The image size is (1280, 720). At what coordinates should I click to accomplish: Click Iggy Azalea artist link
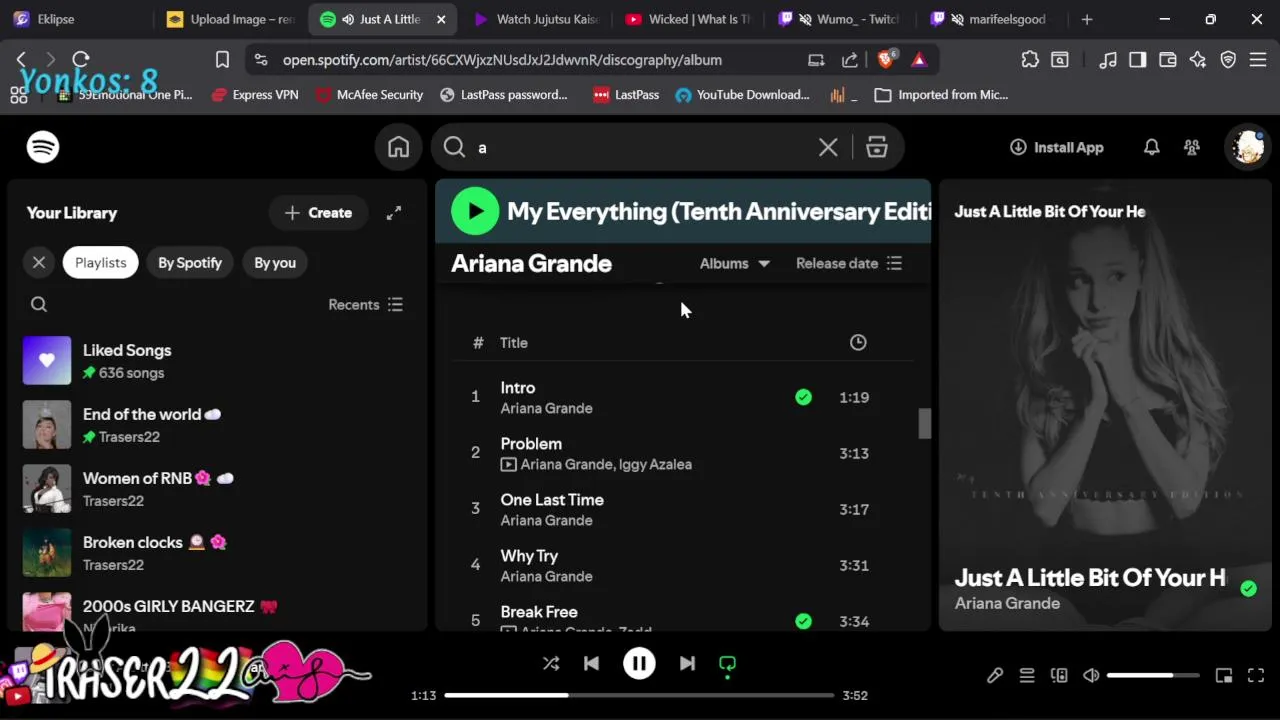pos(655,464)
